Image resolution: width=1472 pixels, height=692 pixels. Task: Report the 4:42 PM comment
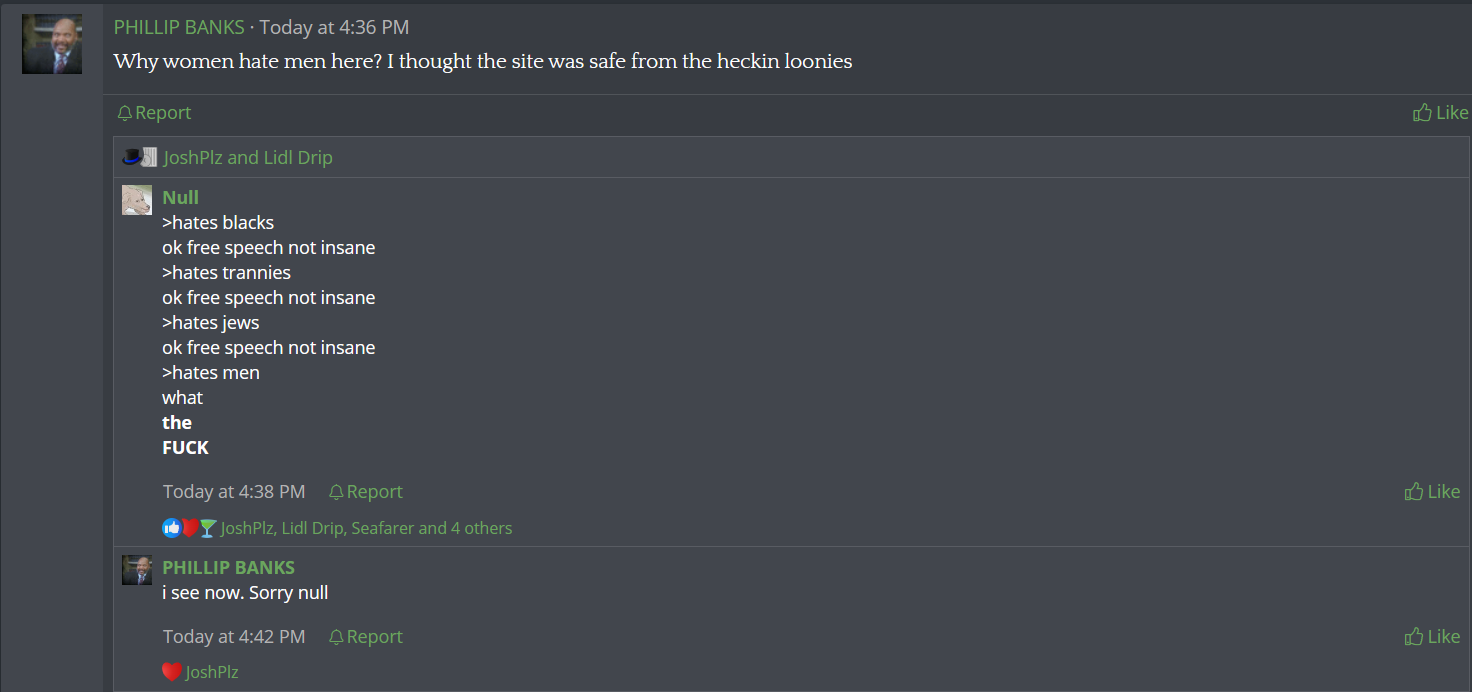[x=366, y=636]
